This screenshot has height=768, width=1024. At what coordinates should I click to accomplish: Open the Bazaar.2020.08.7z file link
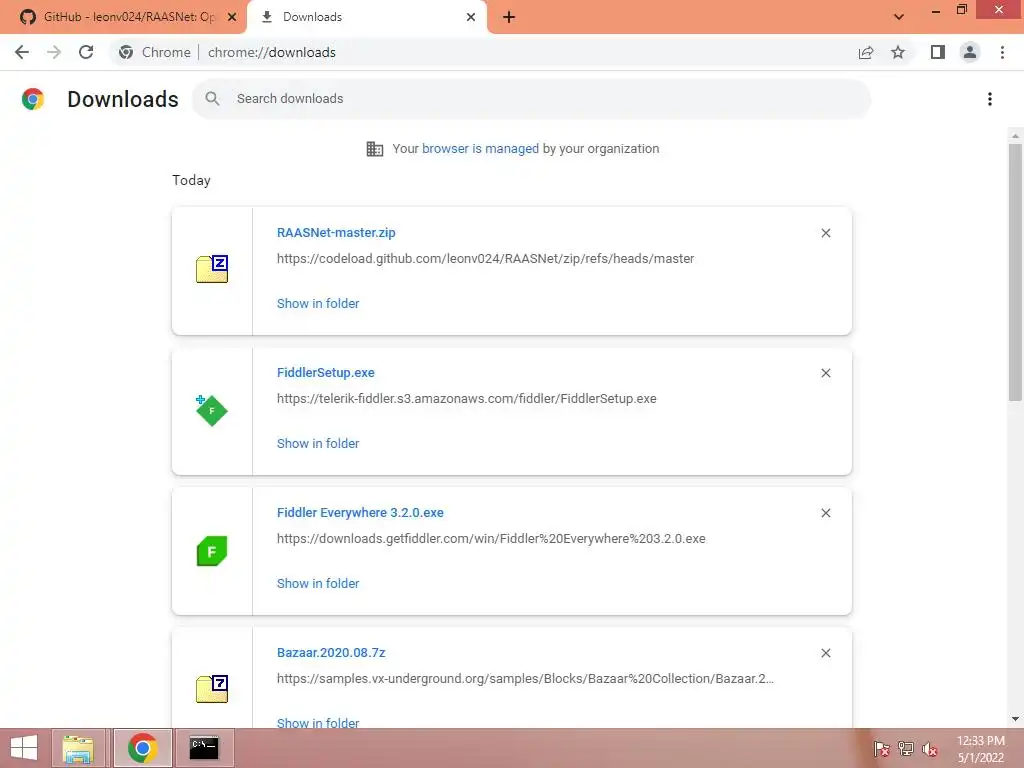(x=331, y=652)
